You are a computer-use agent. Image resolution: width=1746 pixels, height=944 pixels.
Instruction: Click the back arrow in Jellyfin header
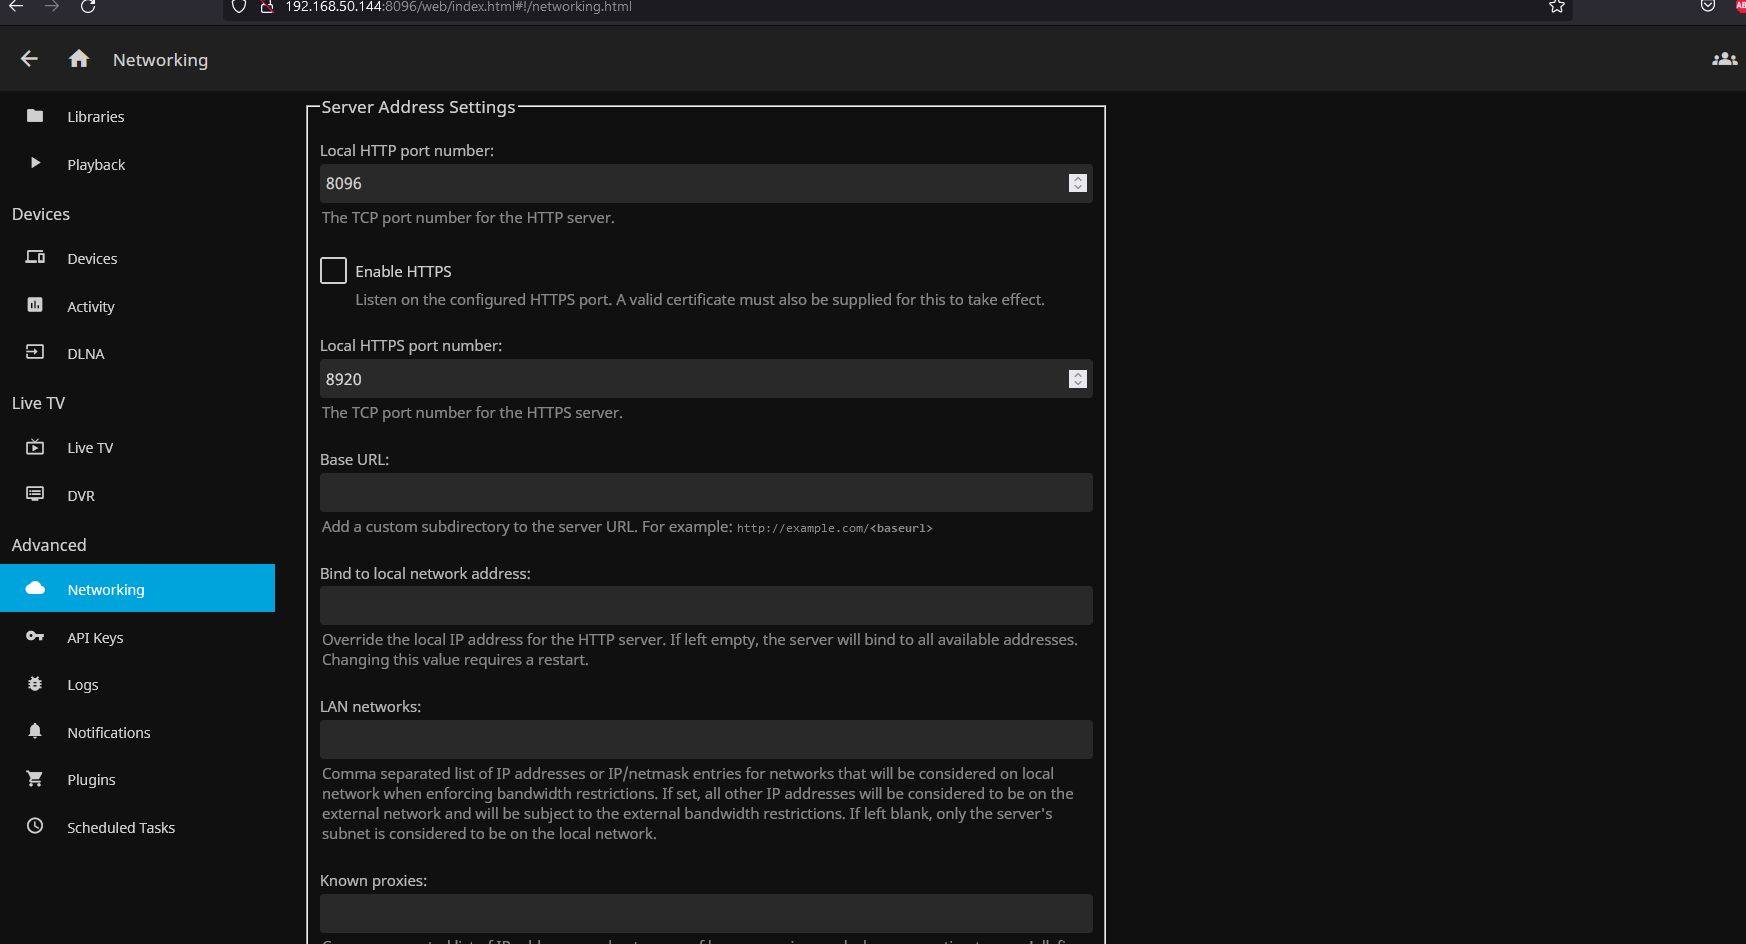click(x=29, y=59)
